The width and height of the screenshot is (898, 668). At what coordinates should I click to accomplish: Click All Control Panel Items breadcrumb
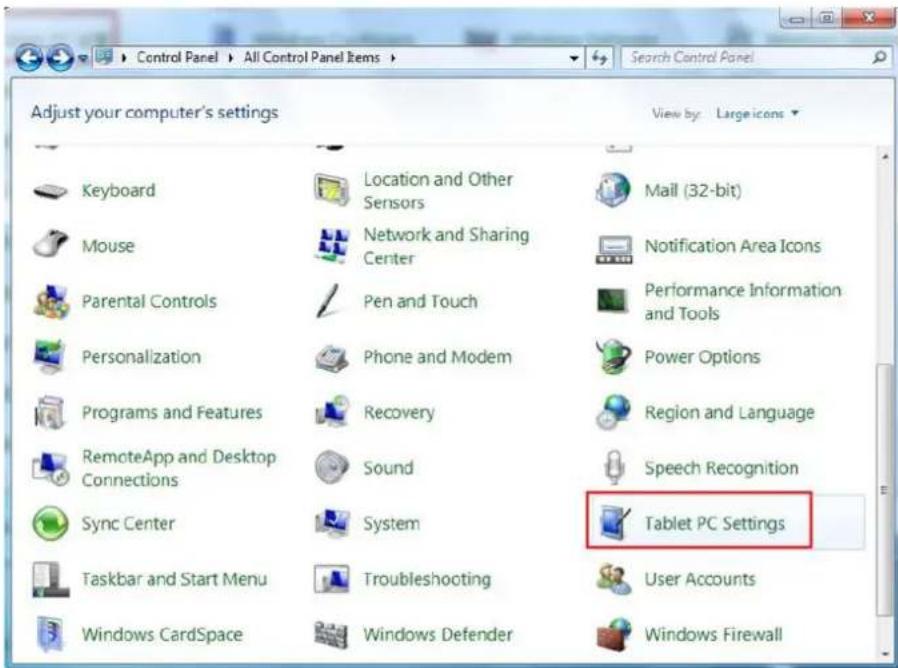[x=312, y=57]
